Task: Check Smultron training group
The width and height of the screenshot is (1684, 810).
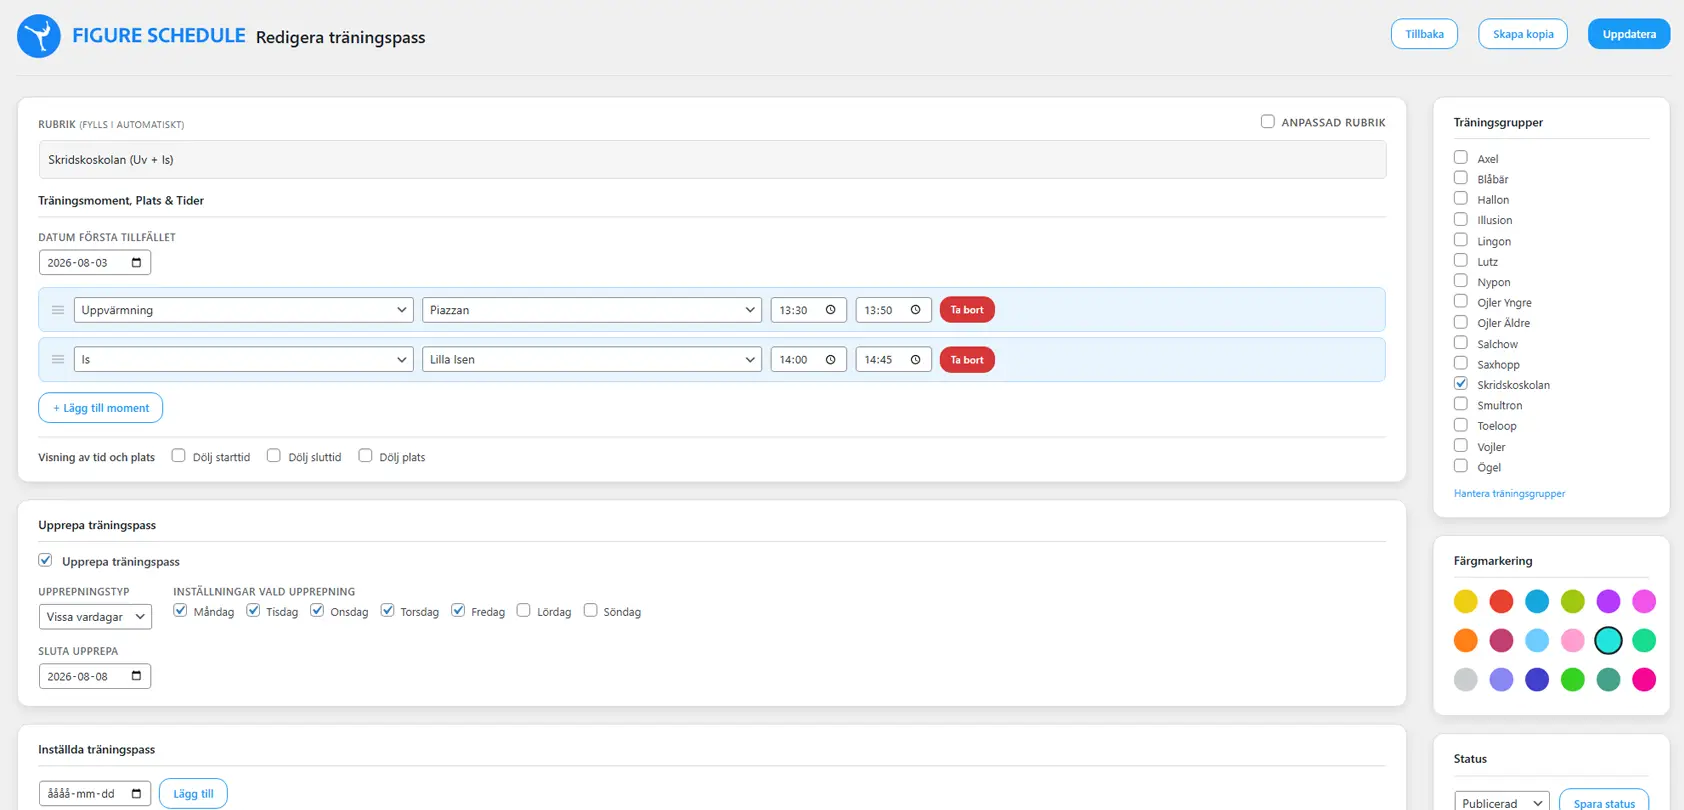Action: click(1461, 403)
